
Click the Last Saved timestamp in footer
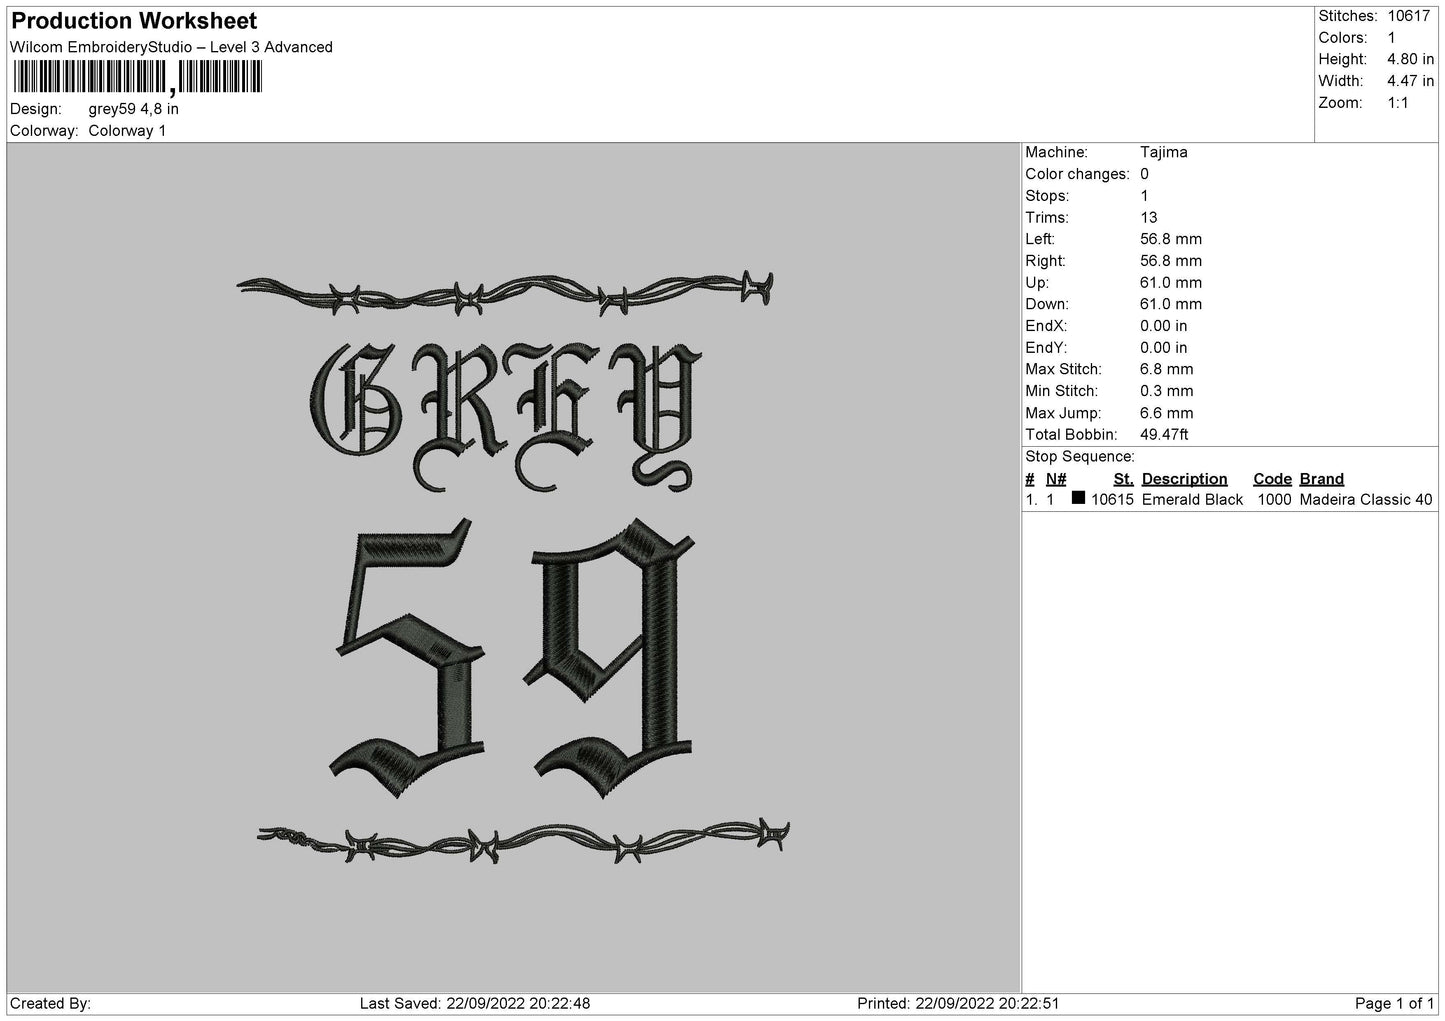(475, 1004)
